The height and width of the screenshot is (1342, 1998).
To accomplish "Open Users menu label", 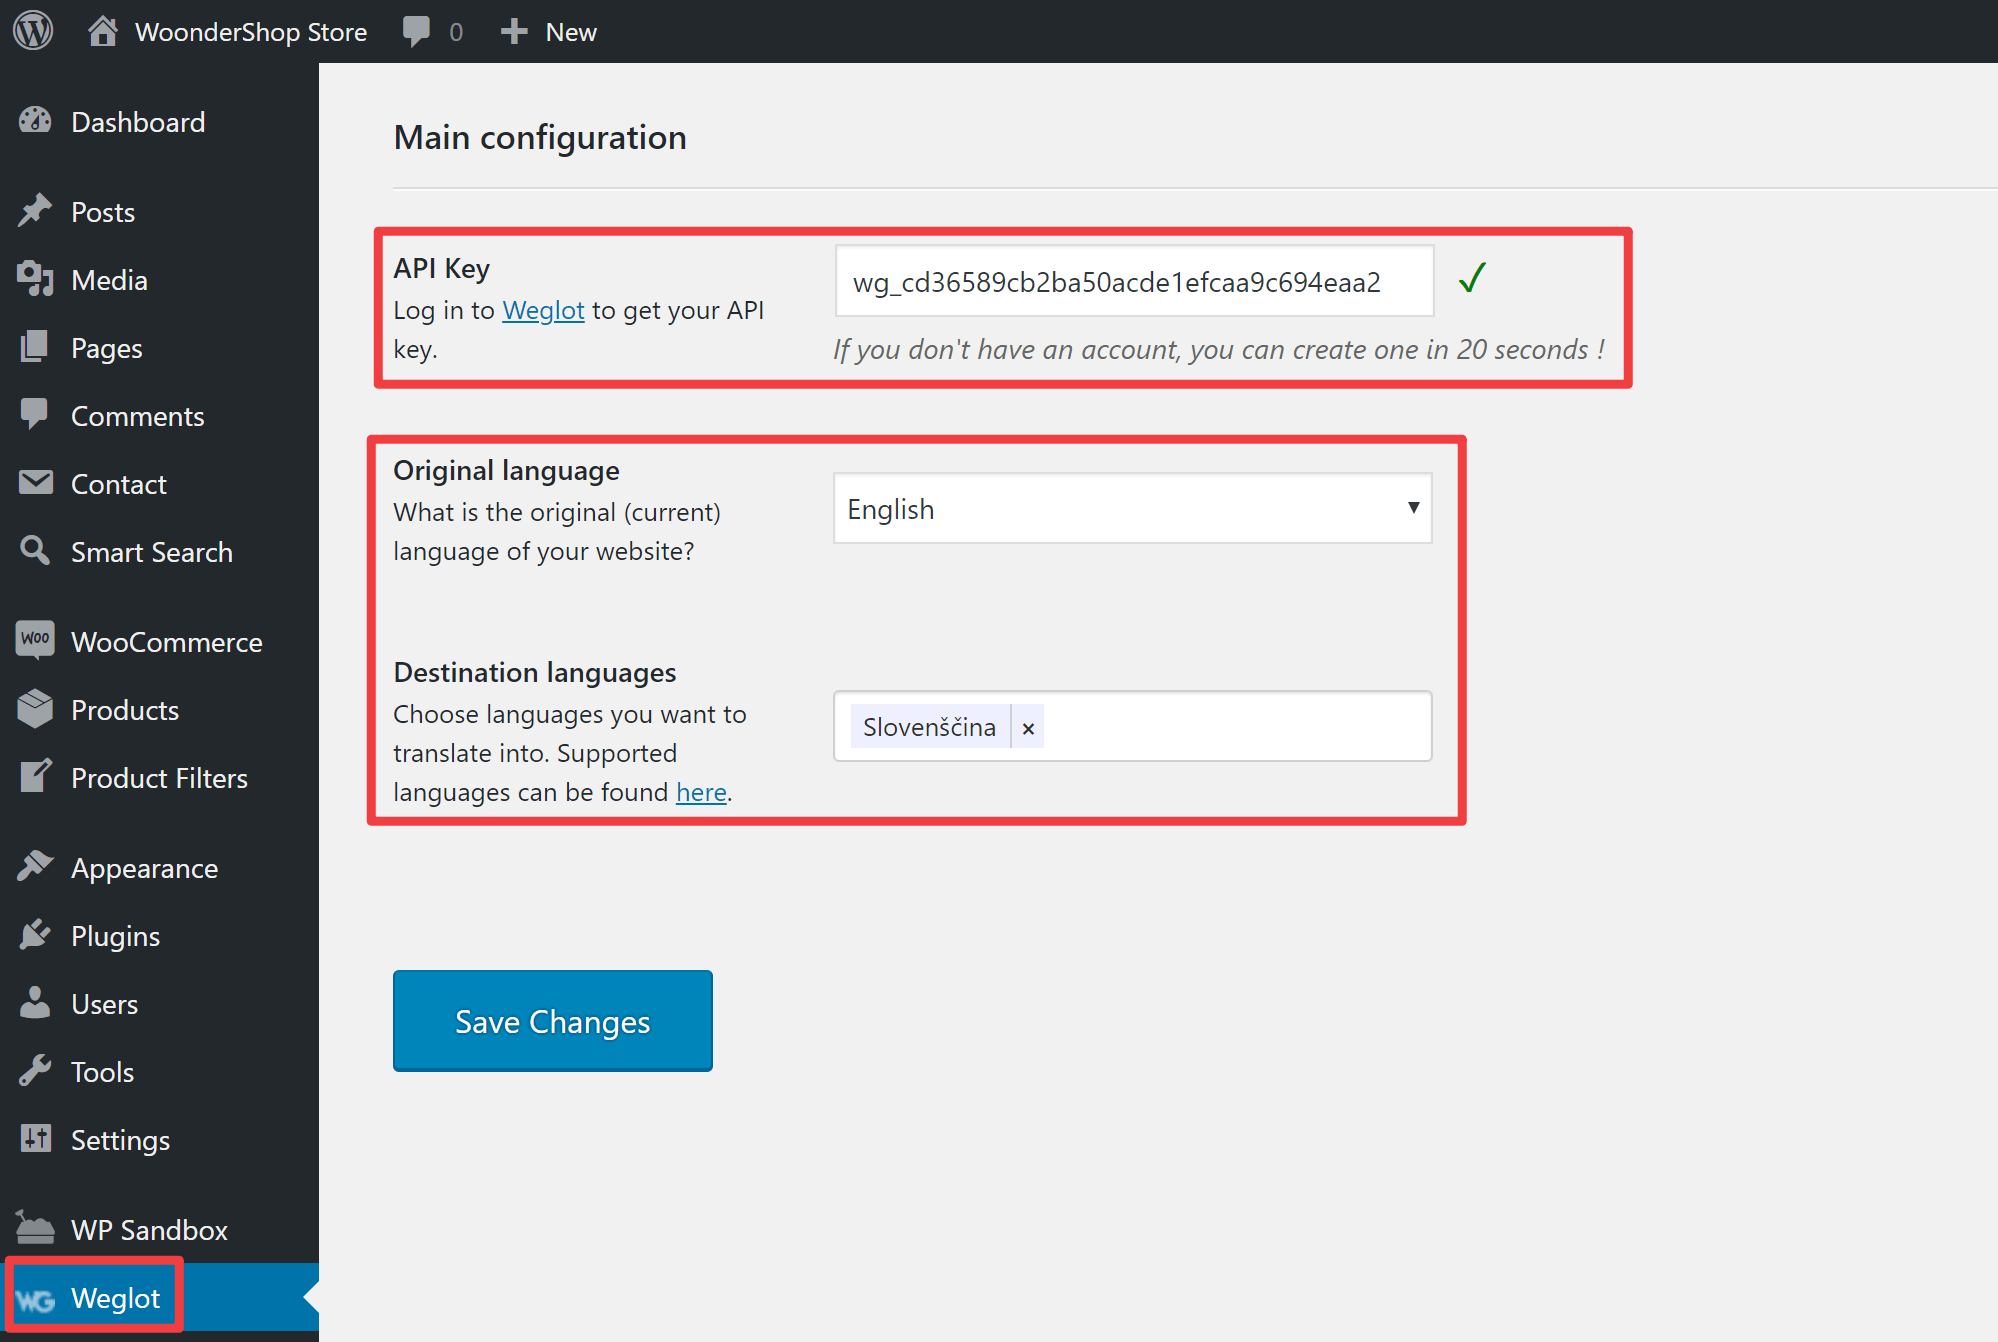I will click(105, 1004).
